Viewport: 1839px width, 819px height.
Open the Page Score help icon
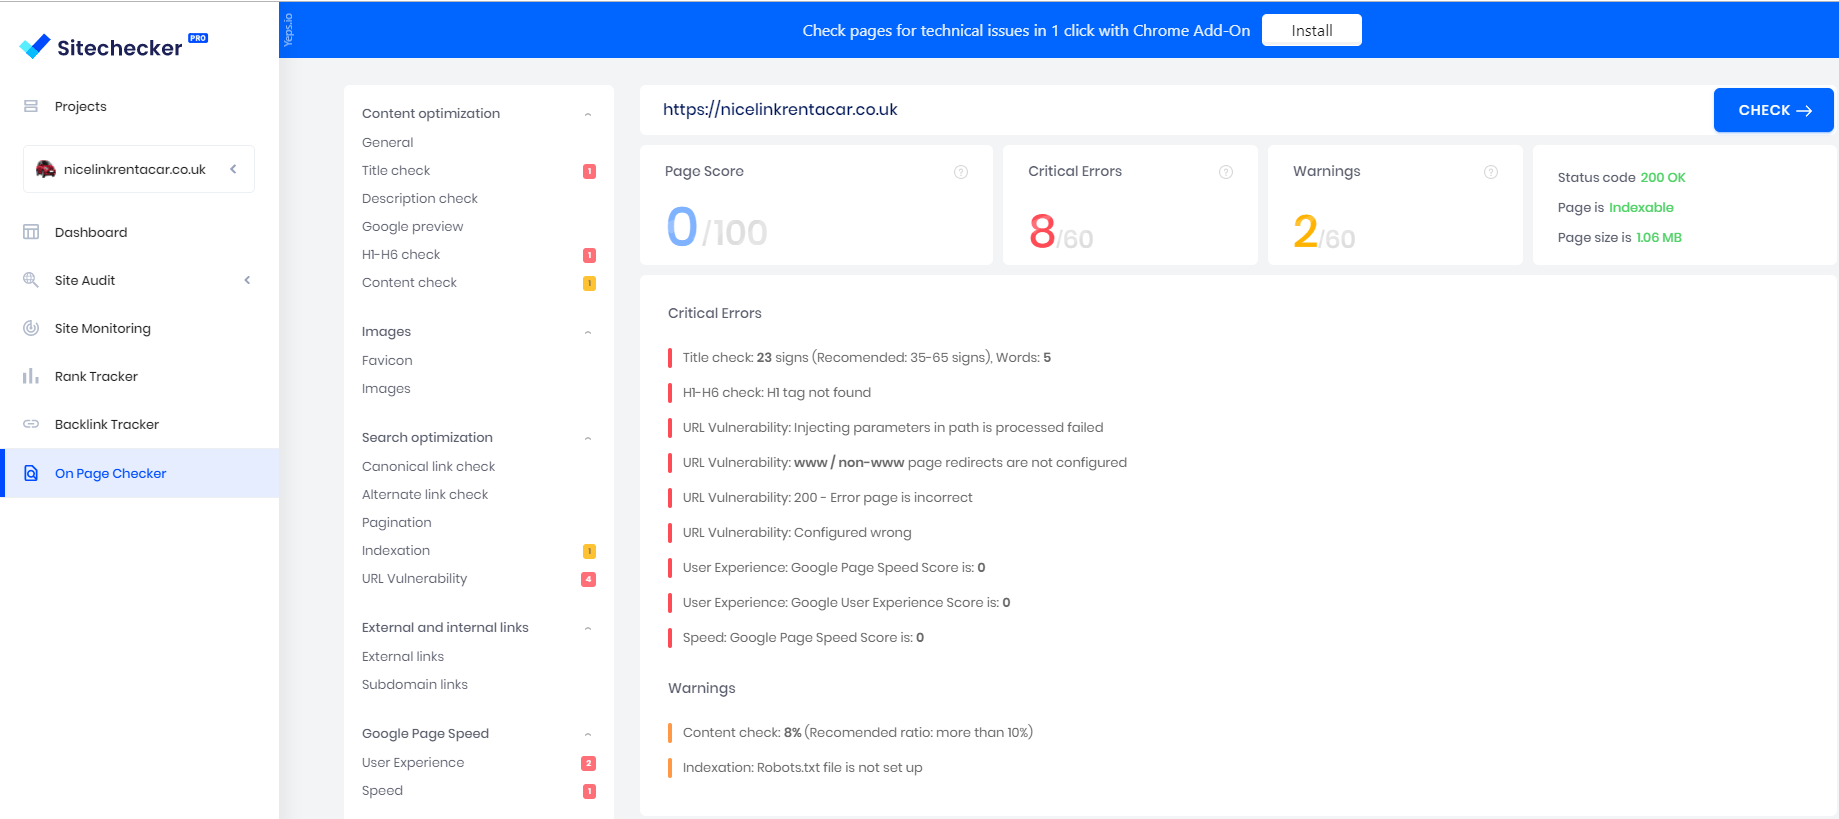(x=961, y=172)
